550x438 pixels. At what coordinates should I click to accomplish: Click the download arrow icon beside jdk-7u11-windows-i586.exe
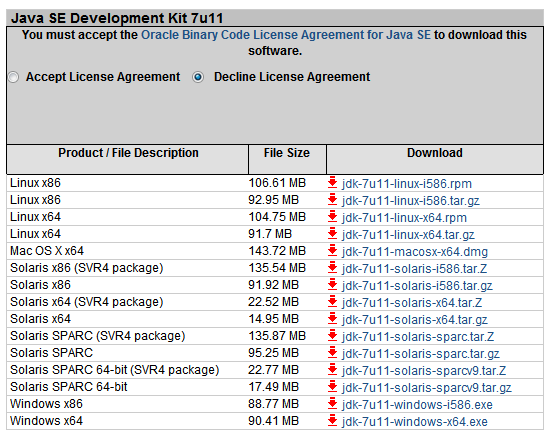pyautogui.click(x=332, y=404)
